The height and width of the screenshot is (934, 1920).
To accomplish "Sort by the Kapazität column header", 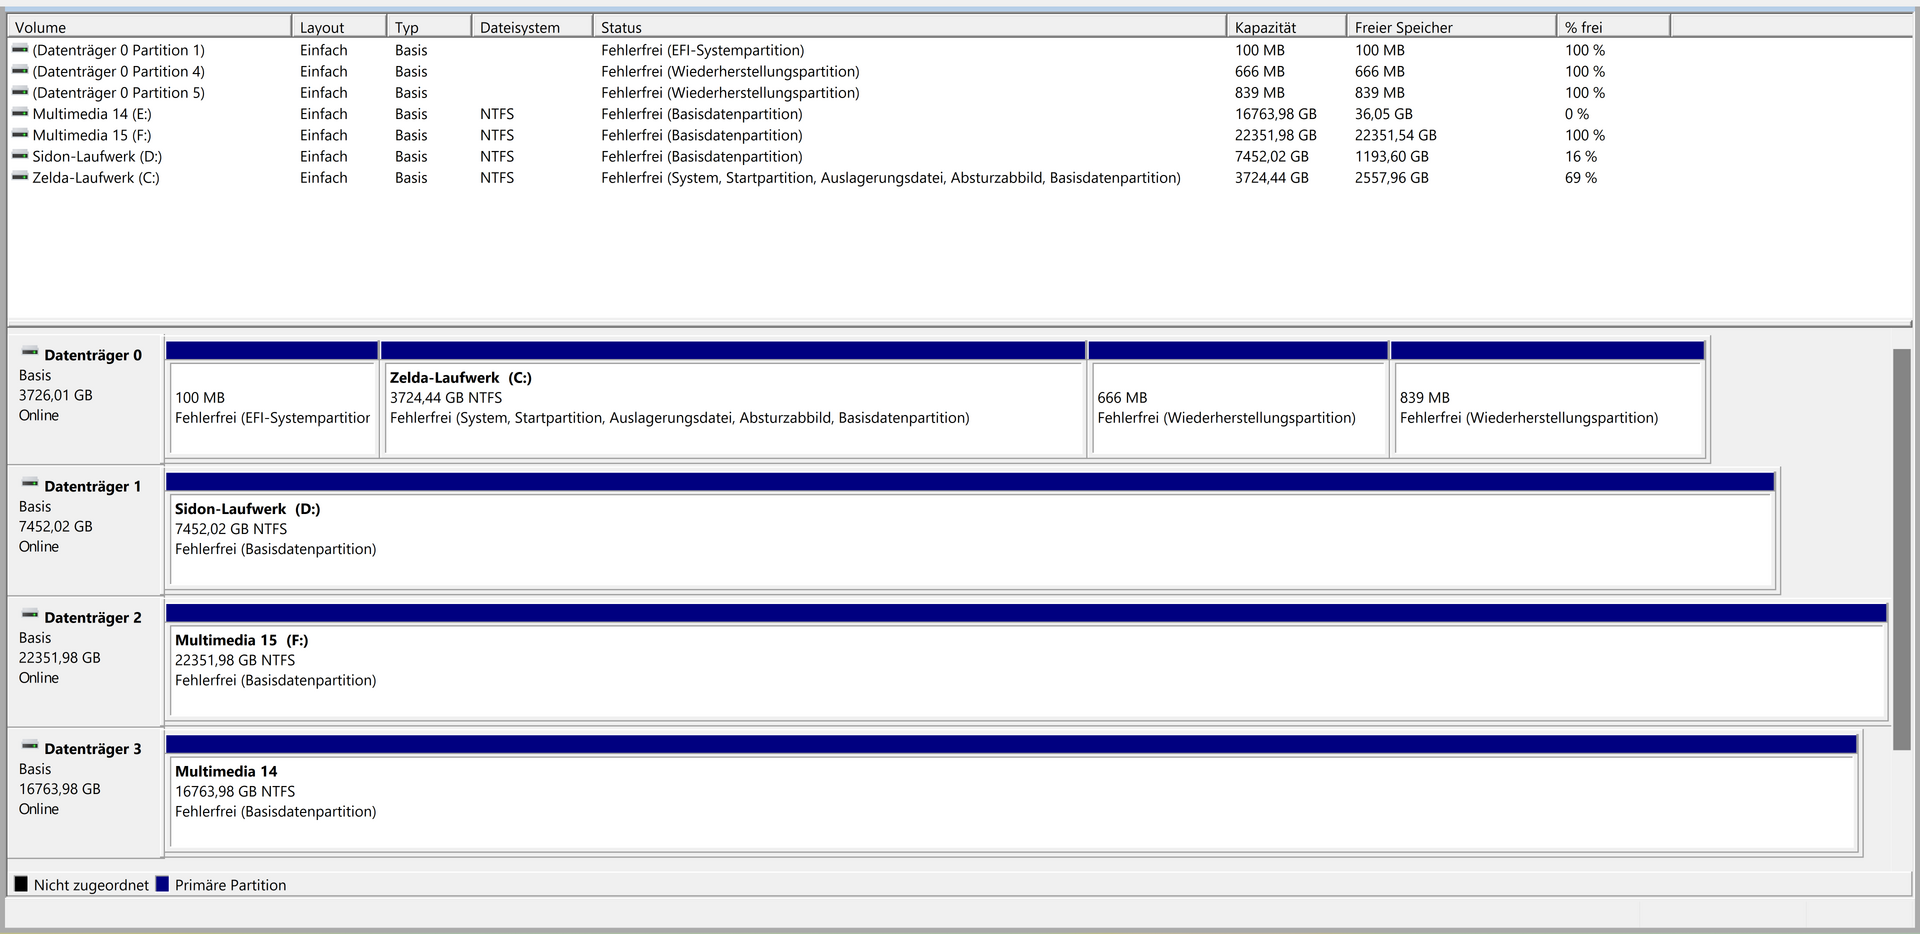I will [1286, 27].
